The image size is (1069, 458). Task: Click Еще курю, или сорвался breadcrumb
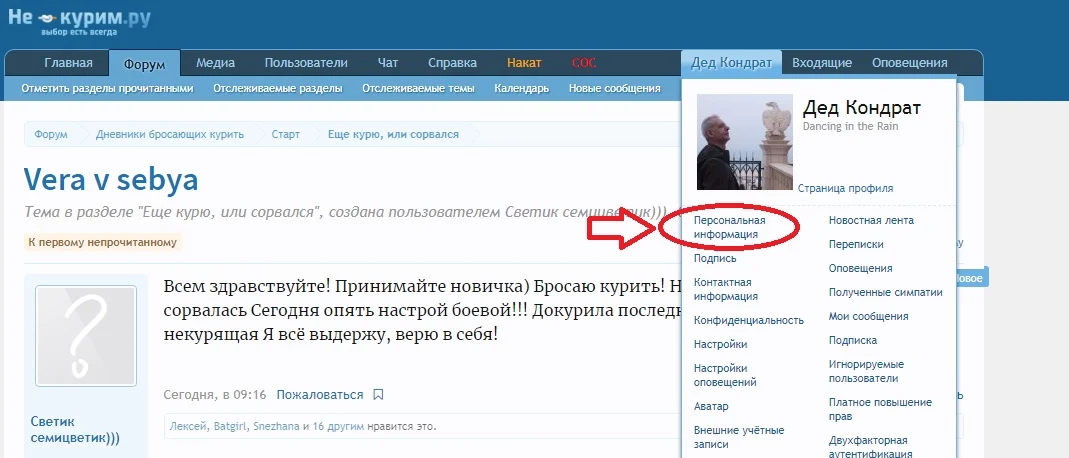pos(393,134)
